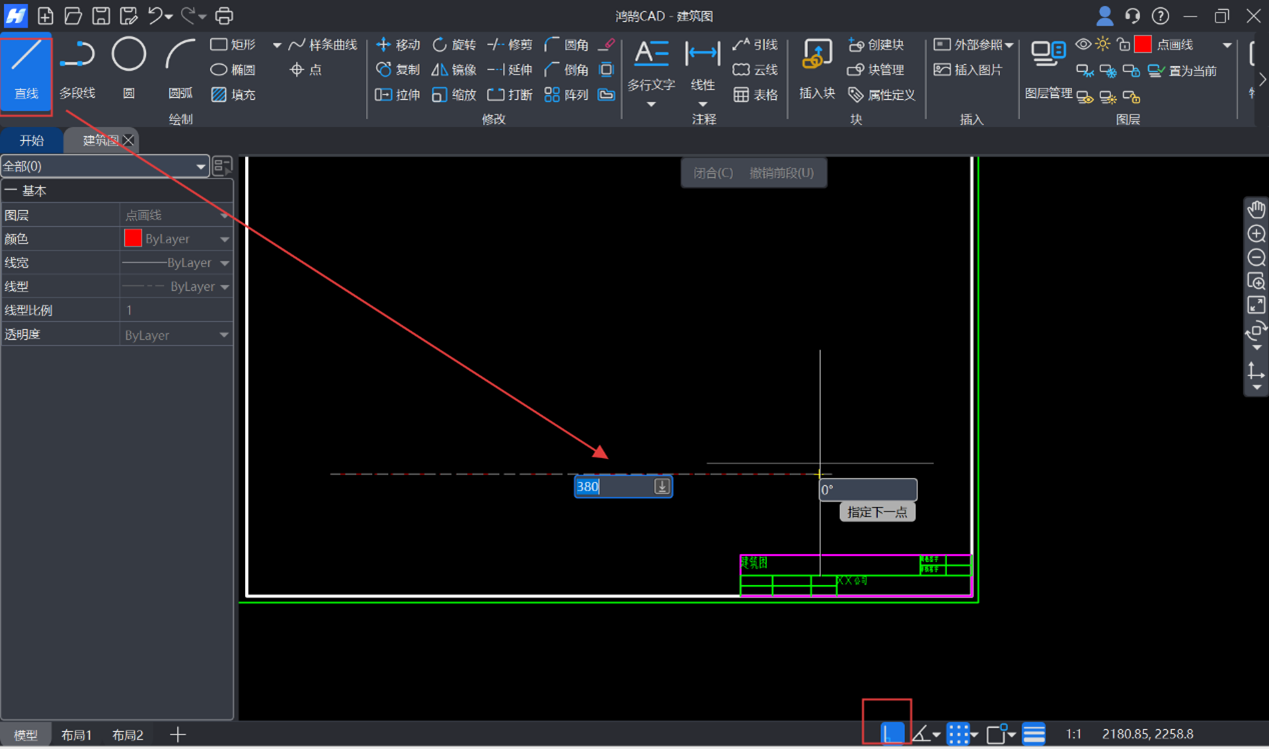Screen dimensions: 1269x749
Task: Toggle grid display in status bar
Action: pyautogui.click(x=958, y=735)
